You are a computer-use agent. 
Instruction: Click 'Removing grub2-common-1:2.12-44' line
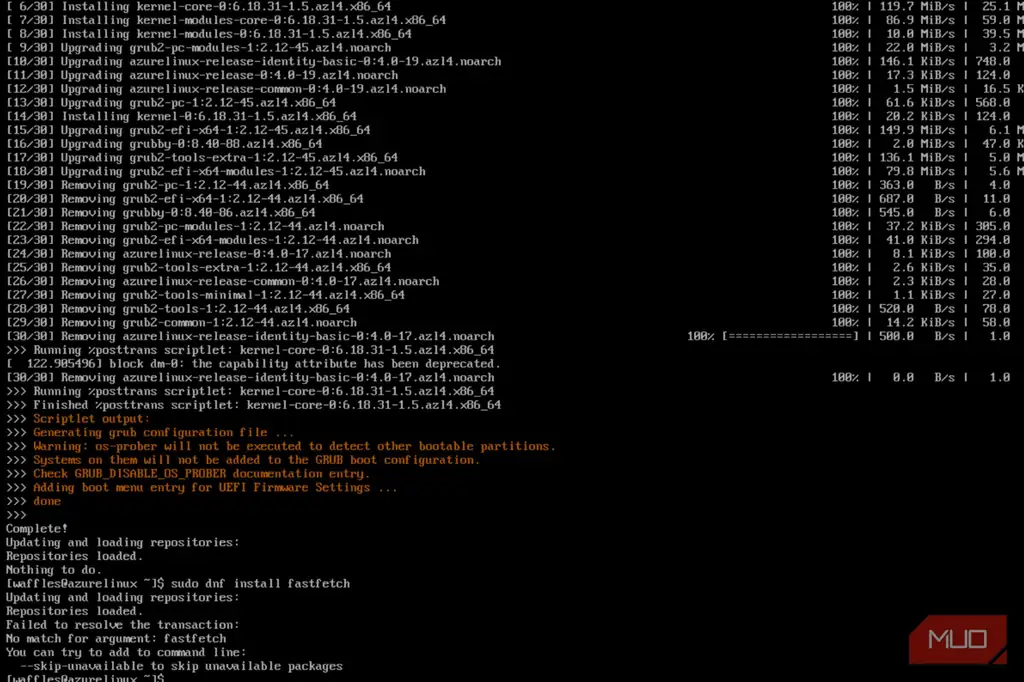coord(182,322)
